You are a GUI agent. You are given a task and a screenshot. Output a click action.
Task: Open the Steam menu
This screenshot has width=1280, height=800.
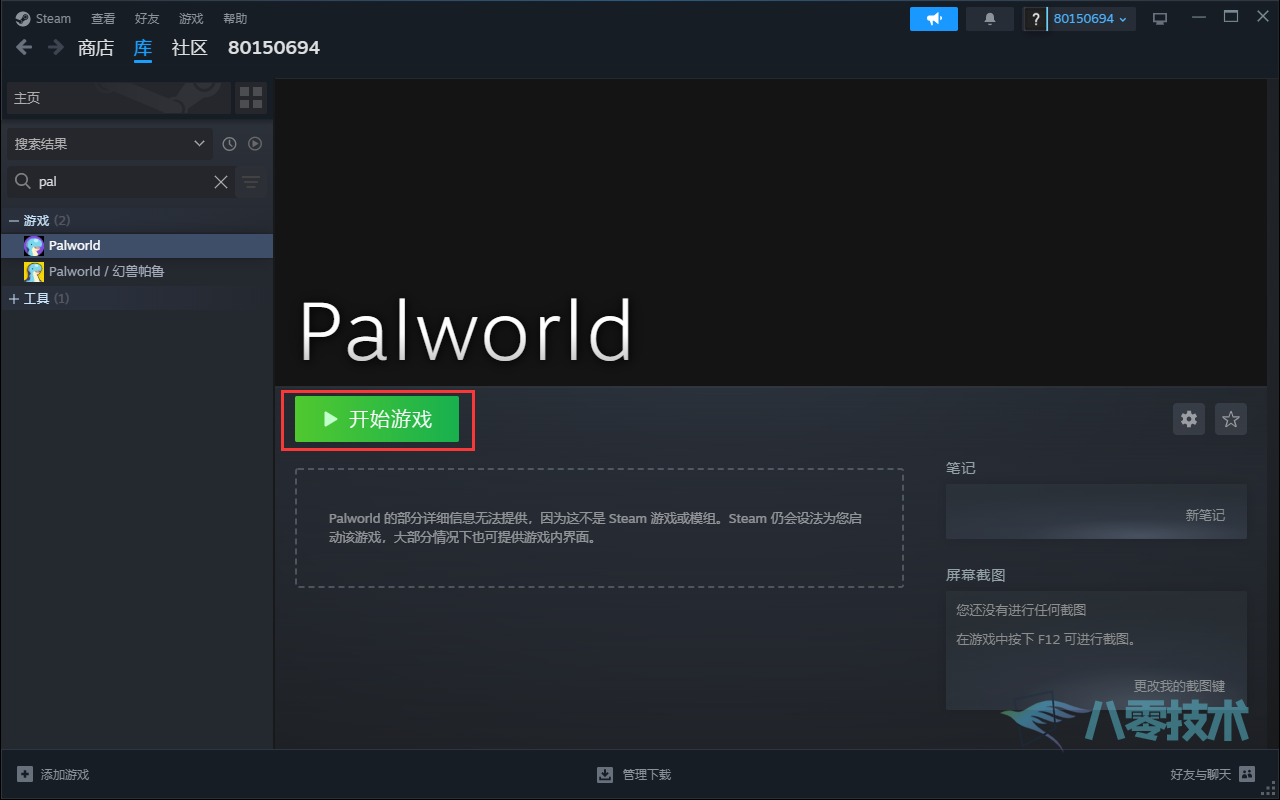[53, 19]
